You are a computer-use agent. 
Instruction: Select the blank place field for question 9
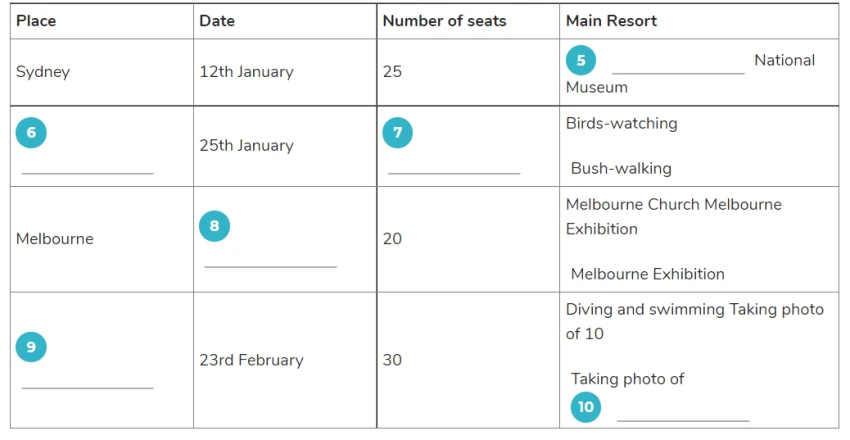(x=87, y=379)
